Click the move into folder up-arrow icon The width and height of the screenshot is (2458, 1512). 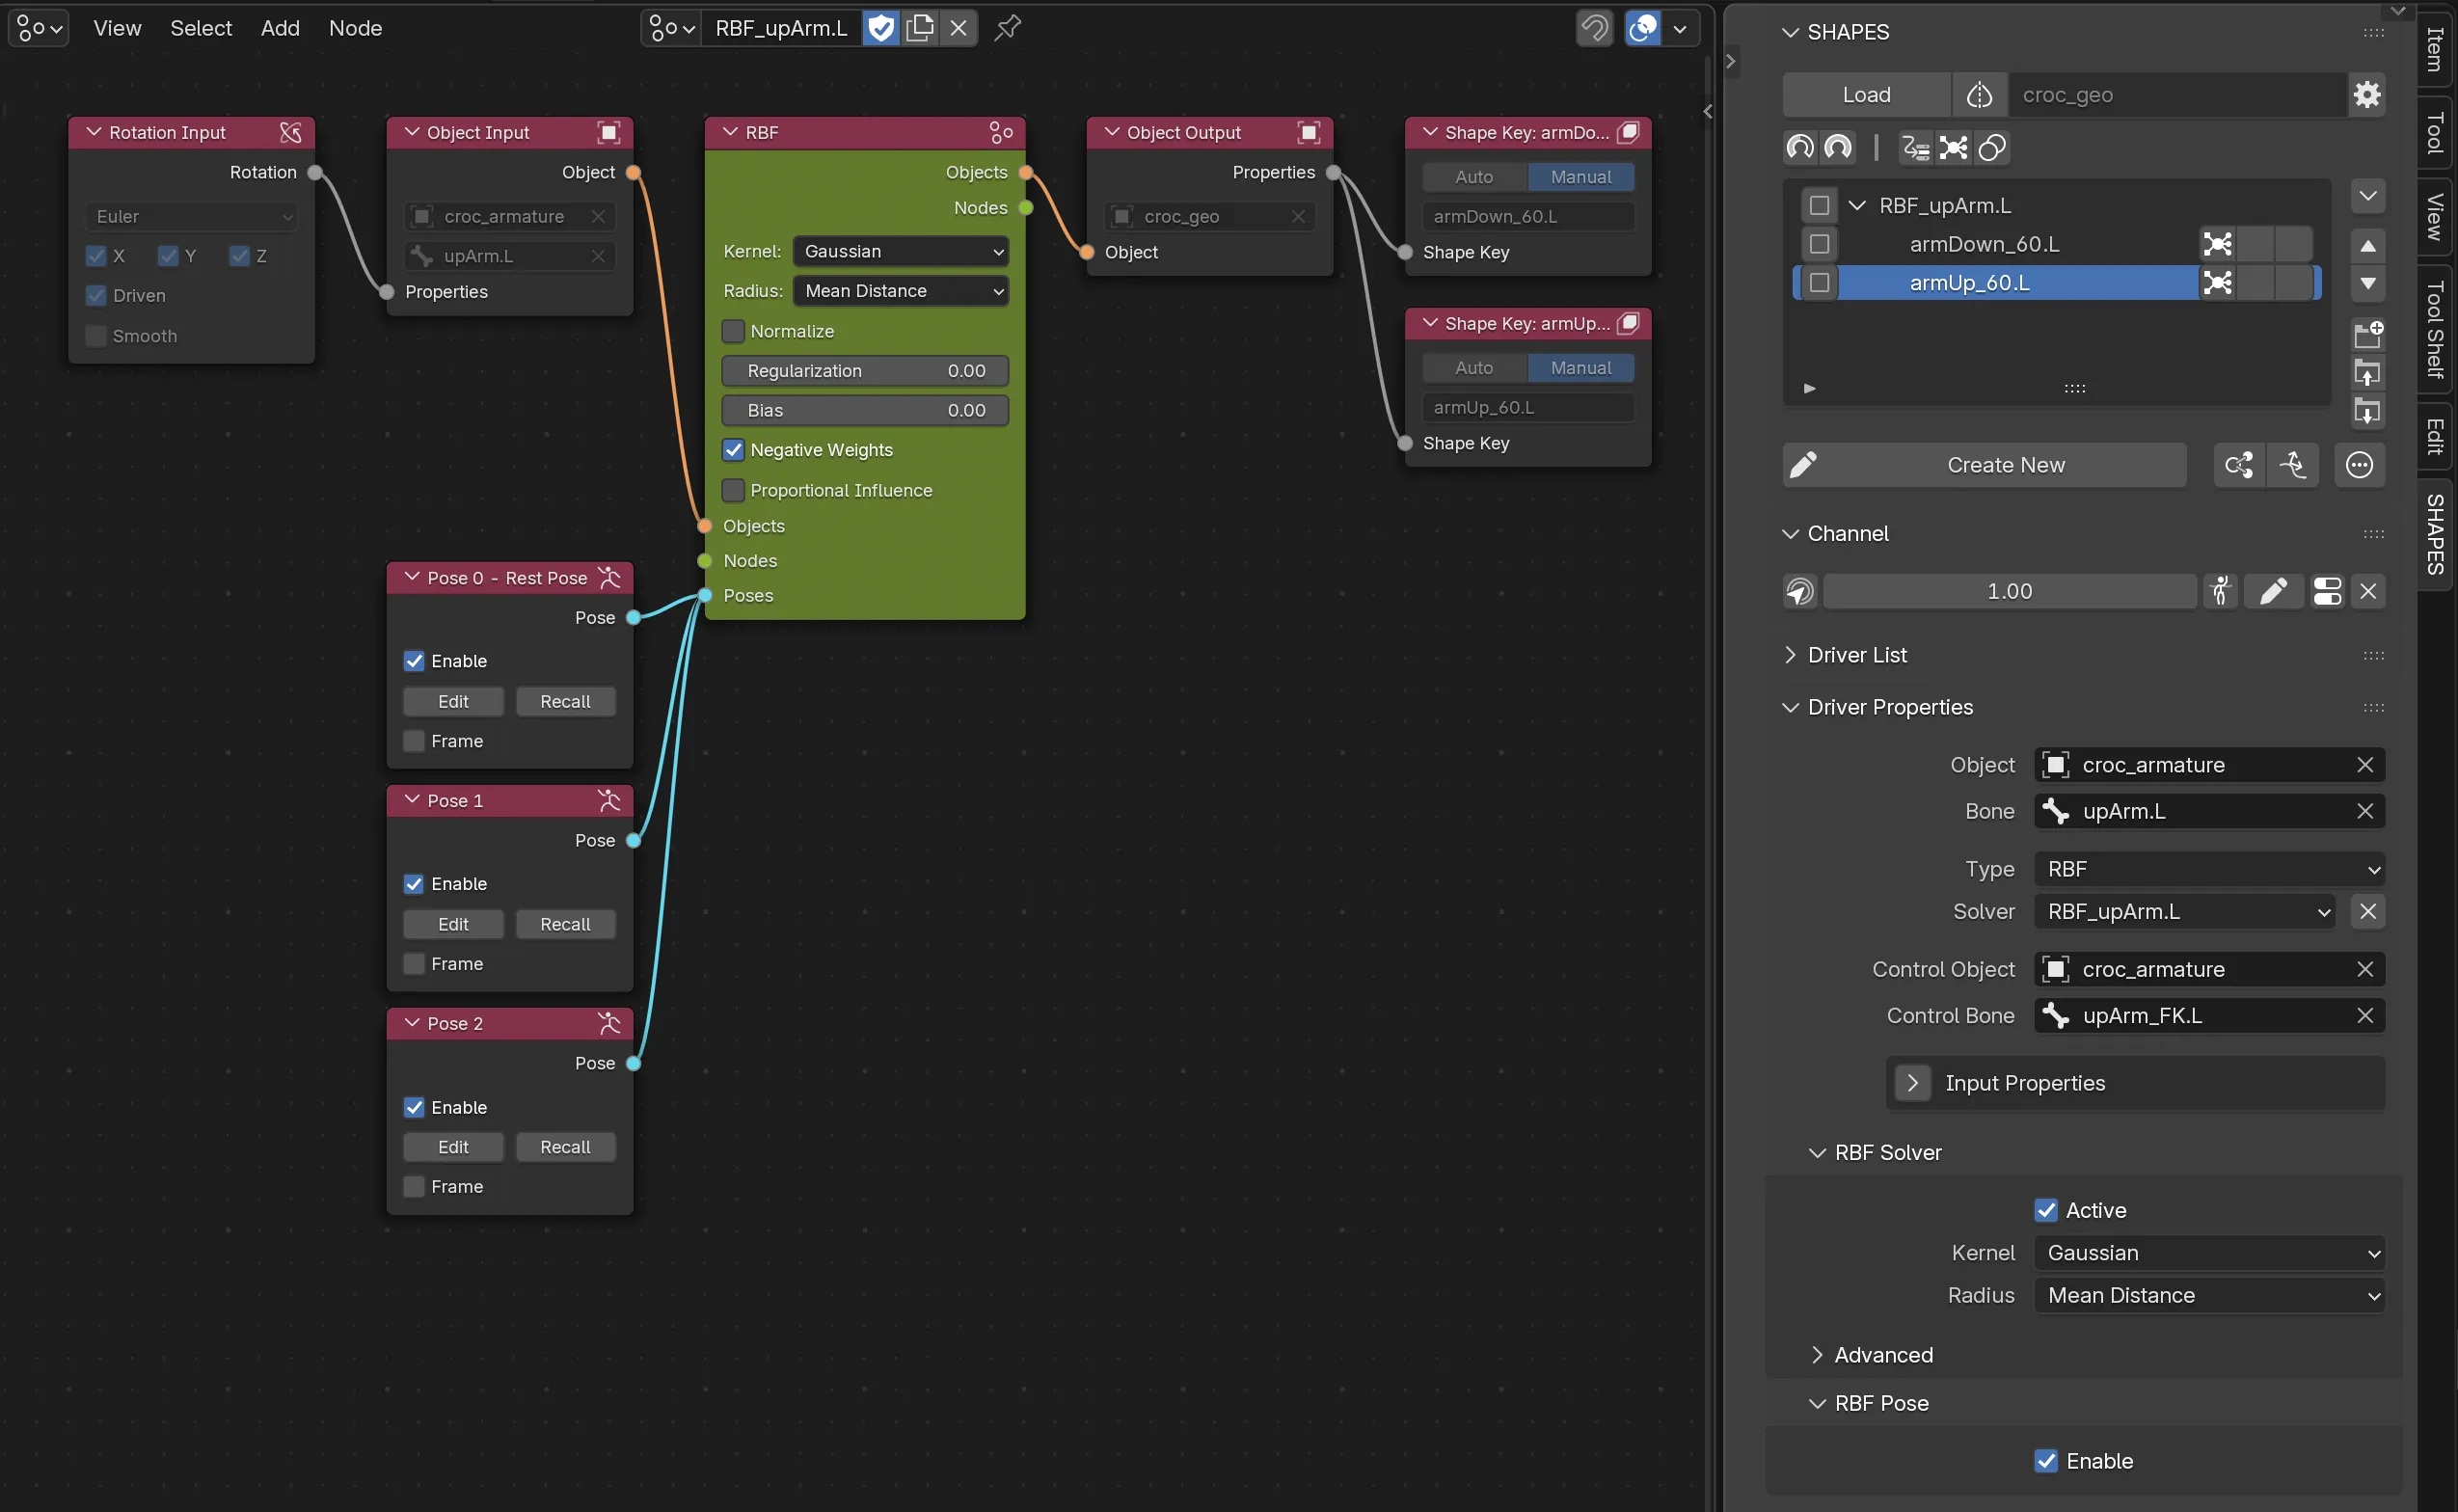click(2367, 373)
